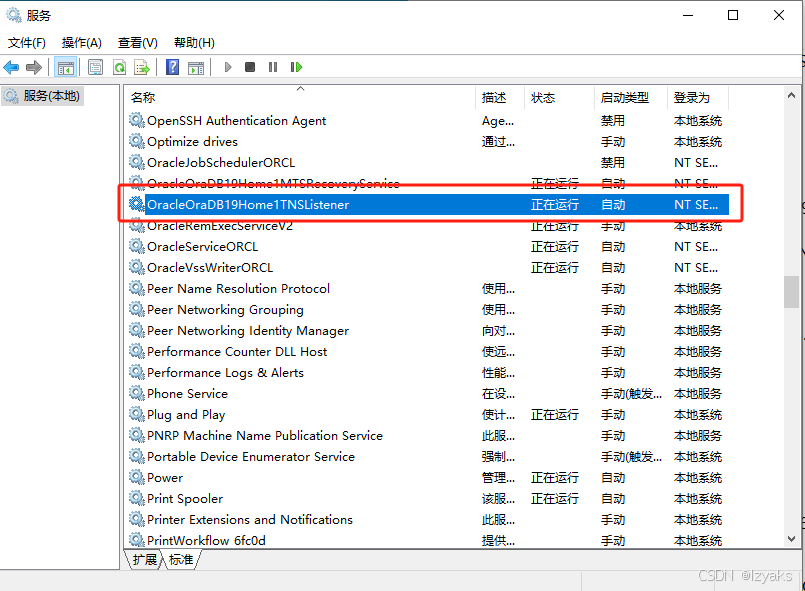The height and width of the screenshot is (591, 805).
Task: Sort by the 启动类型 column header
Action: tap(630, 98)
